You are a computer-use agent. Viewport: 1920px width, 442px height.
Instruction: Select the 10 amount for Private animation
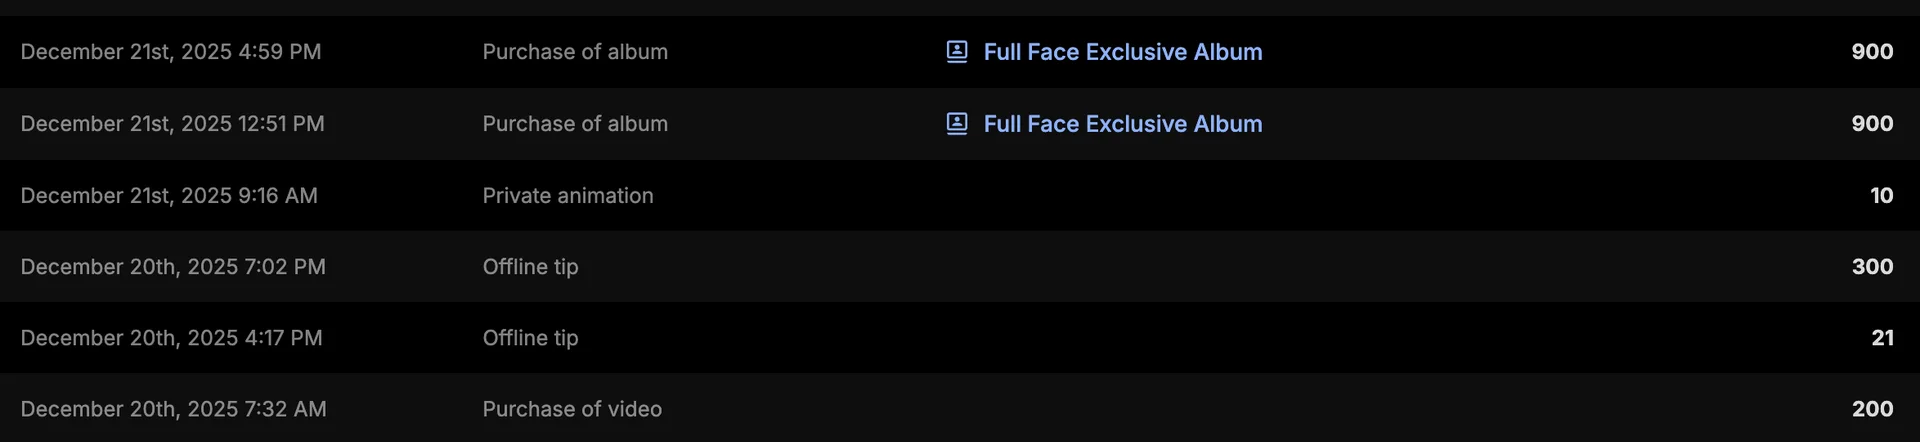[1881, 196]
